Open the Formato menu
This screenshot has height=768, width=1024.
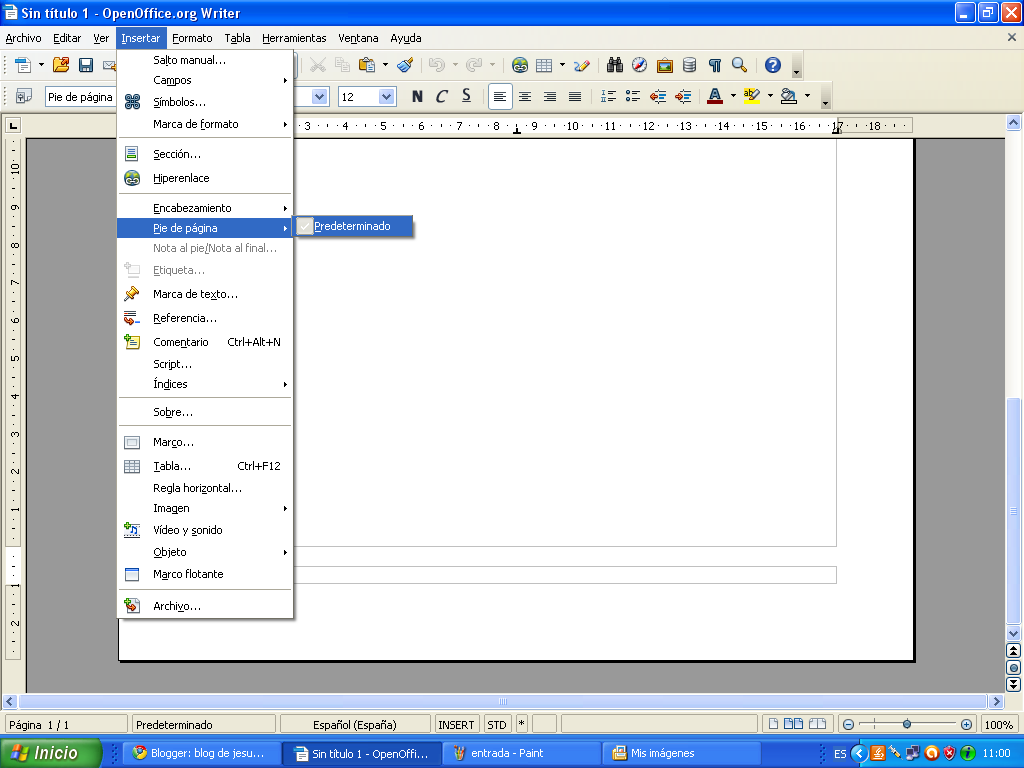[192, 39]
